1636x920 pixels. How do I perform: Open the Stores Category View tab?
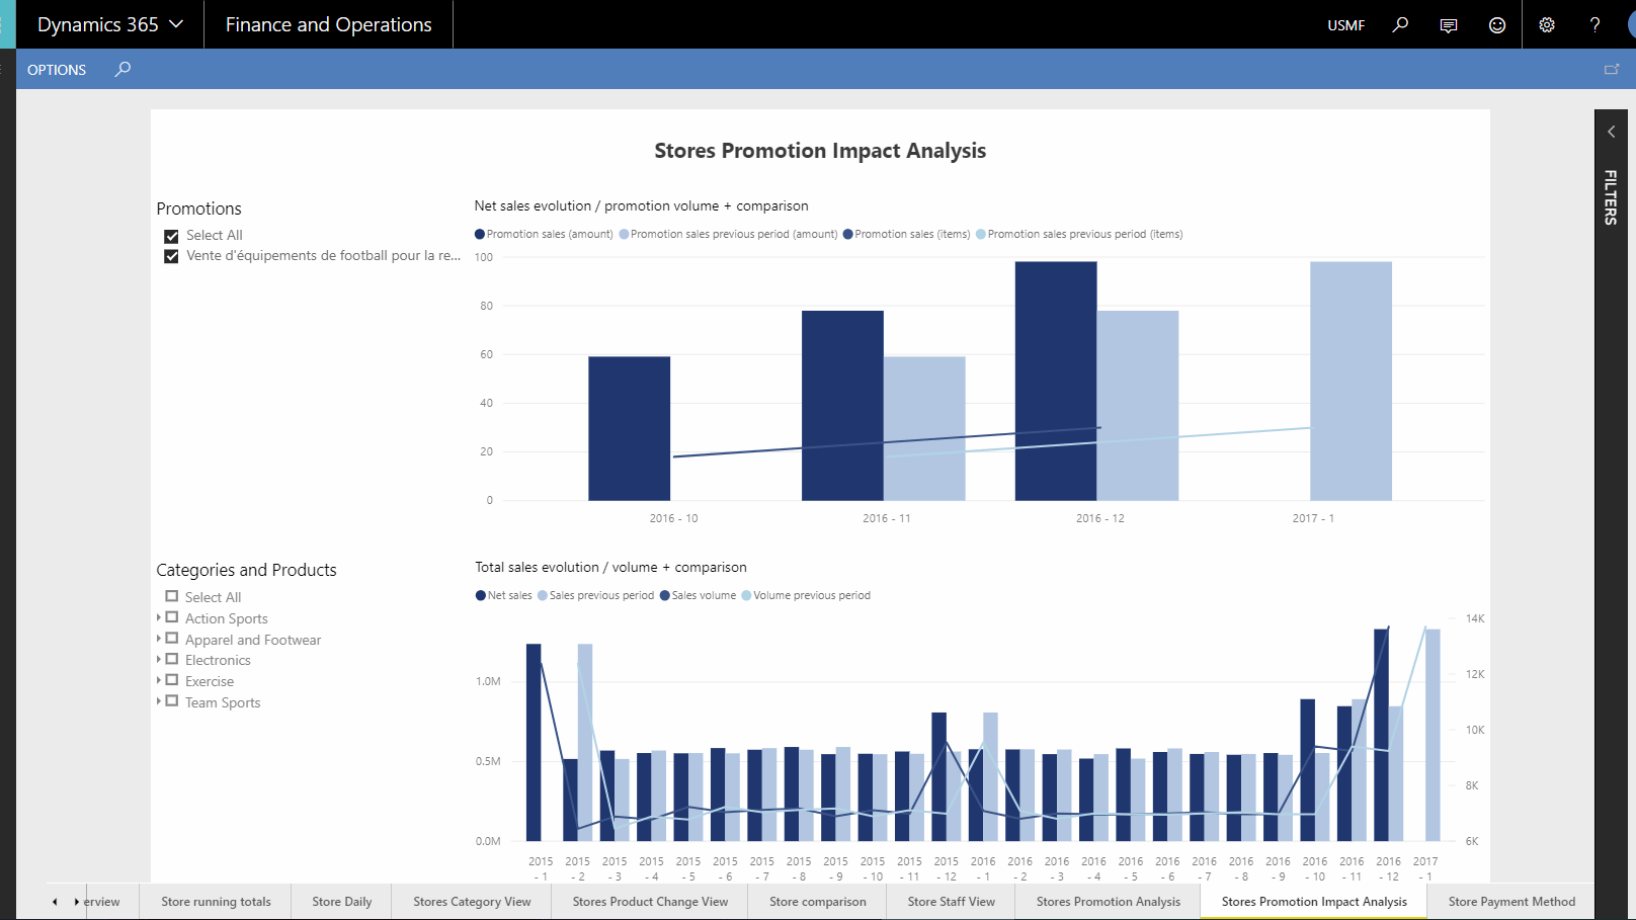(471, 901)
